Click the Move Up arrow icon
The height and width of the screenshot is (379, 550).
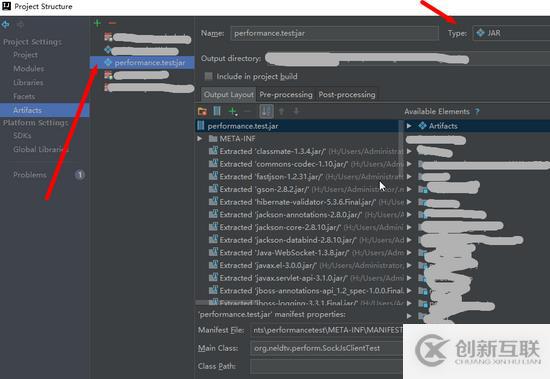(281, 112)
